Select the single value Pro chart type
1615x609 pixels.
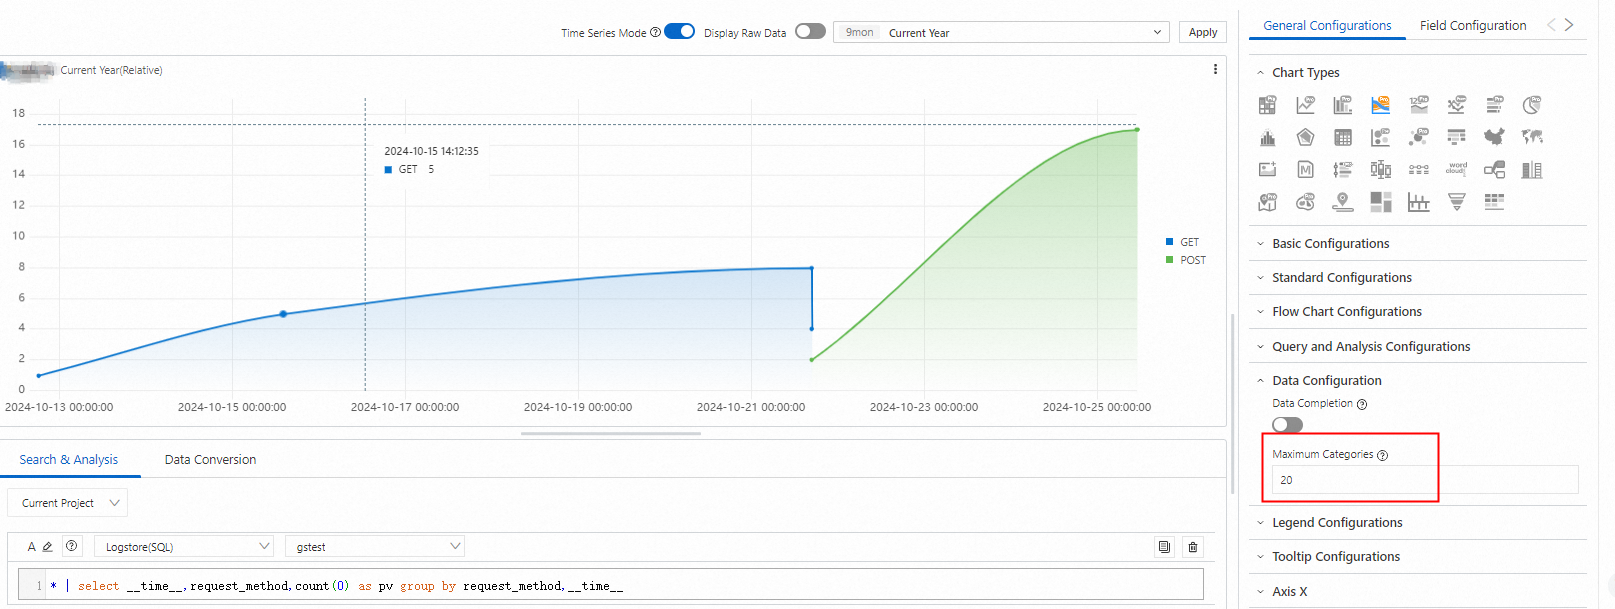click(1419, 105)
